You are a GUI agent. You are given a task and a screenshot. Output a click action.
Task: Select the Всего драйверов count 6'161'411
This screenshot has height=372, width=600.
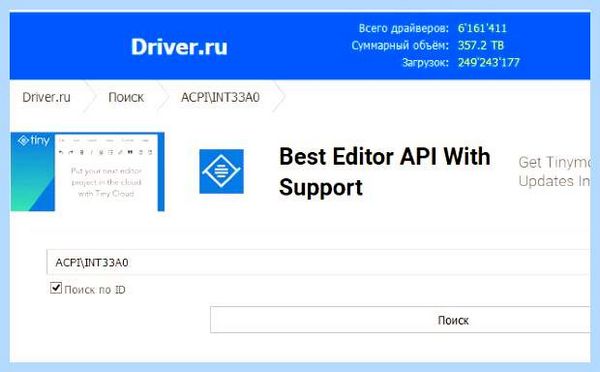click(482, 28)
